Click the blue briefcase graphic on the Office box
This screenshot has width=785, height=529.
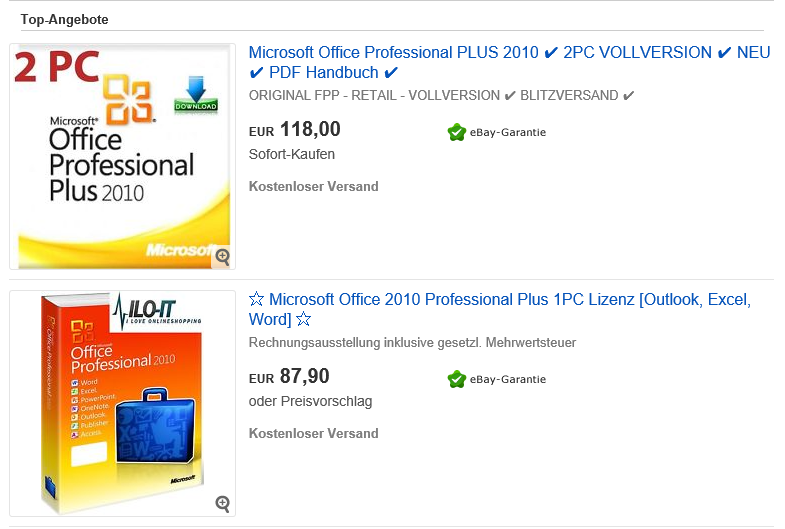pos(156,420)
